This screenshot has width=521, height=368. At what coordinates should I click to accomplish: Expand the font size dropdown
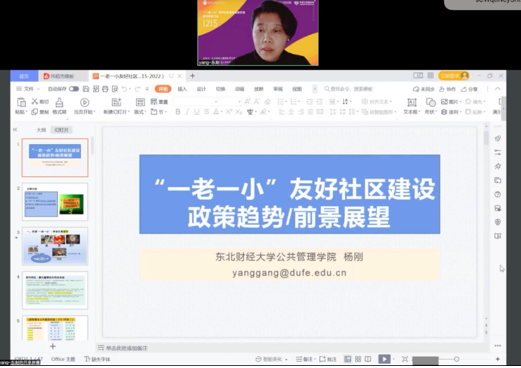(239, 101)
